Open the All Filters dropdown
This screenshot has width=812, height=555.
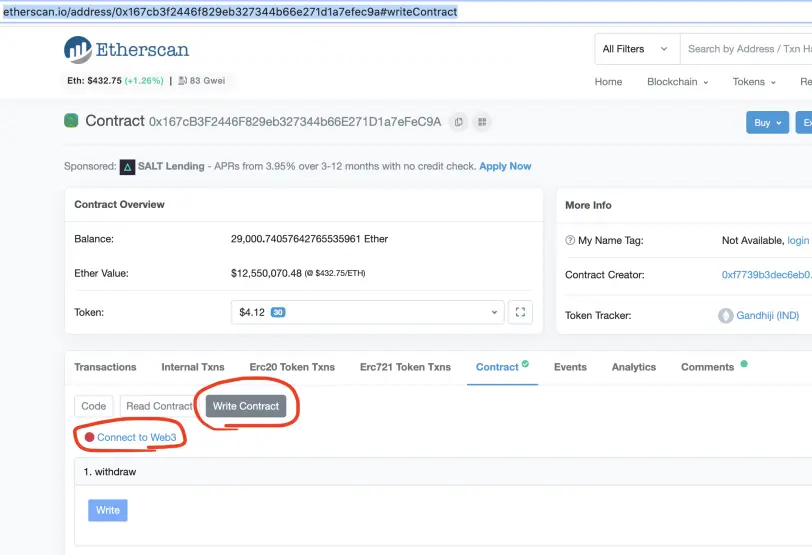(x=637, y=49)
